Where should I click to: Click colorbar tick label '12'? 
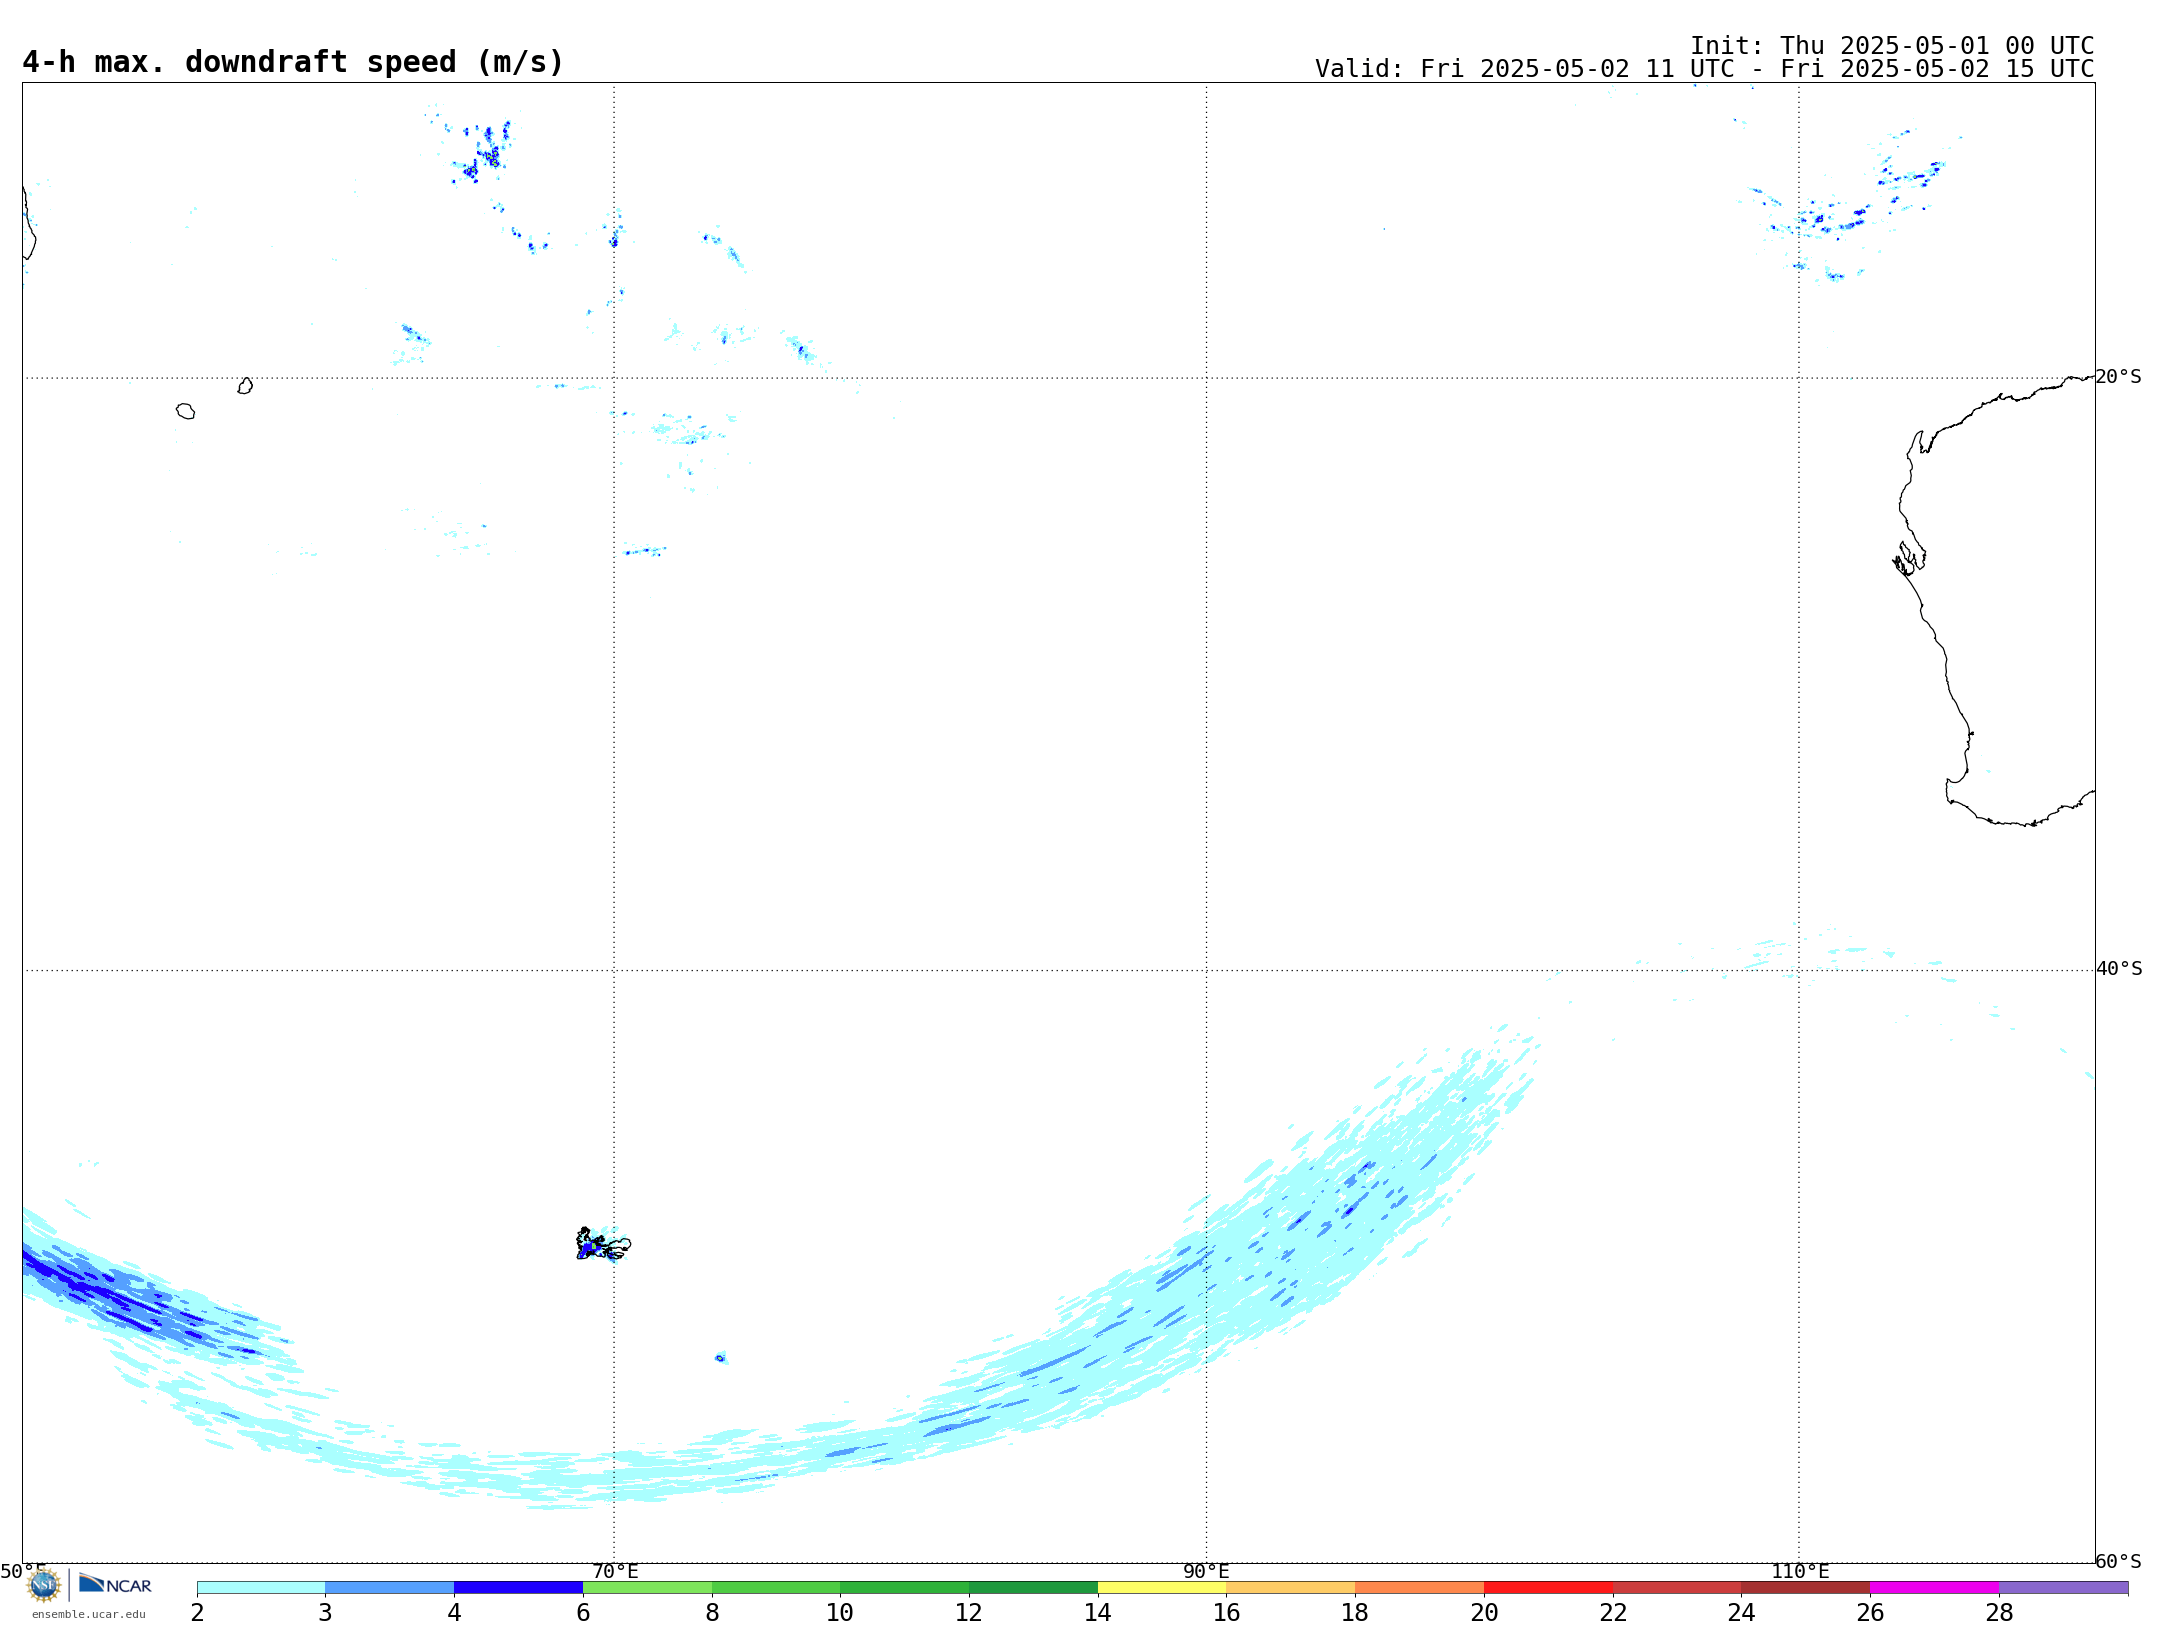click(969, 1613)
